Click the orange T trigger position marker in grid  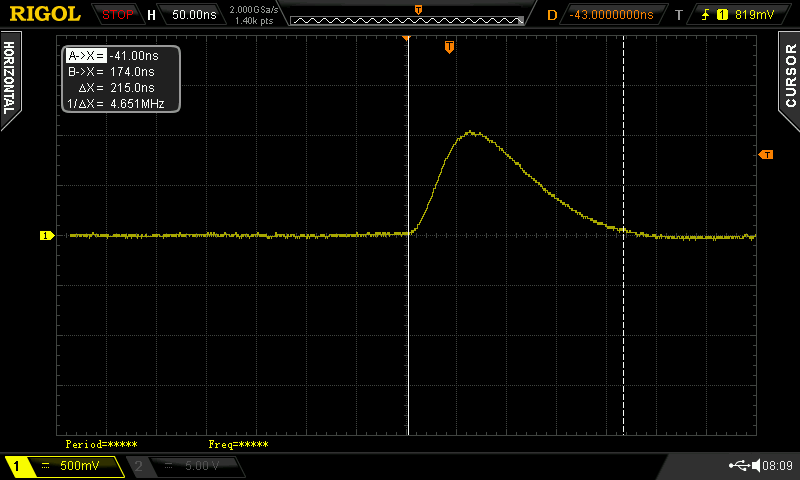click(x=449, y=47)
